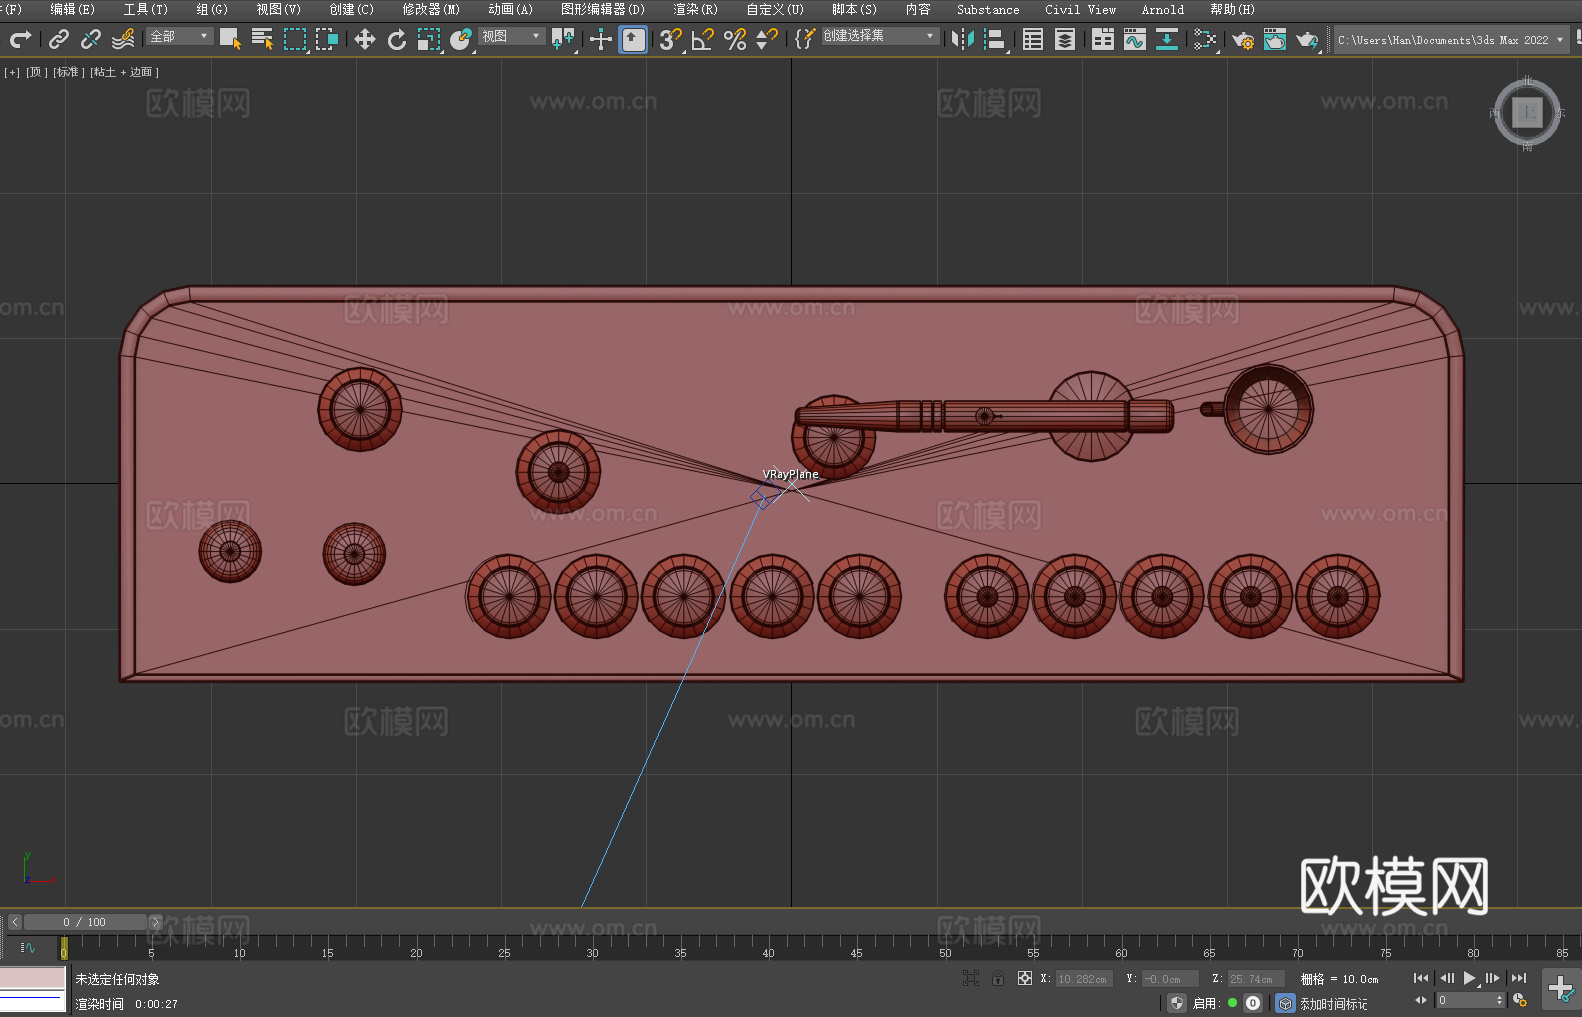Step to the previous frame
Viewport: 1582px width, 1017px height.
point(1446,978)
